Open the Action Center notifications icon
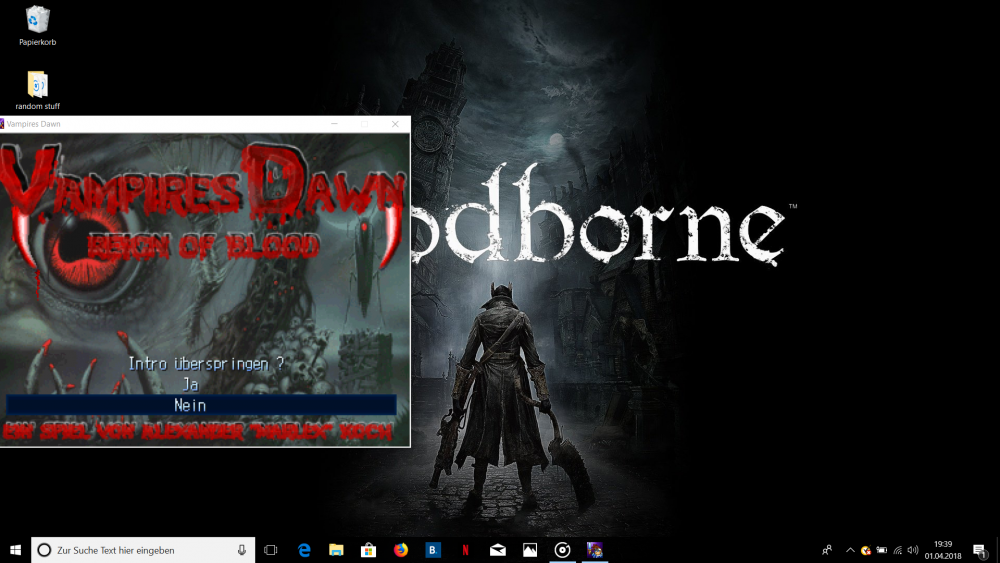The width and height of the screenshot is (1000, 563). coord(979,550)
